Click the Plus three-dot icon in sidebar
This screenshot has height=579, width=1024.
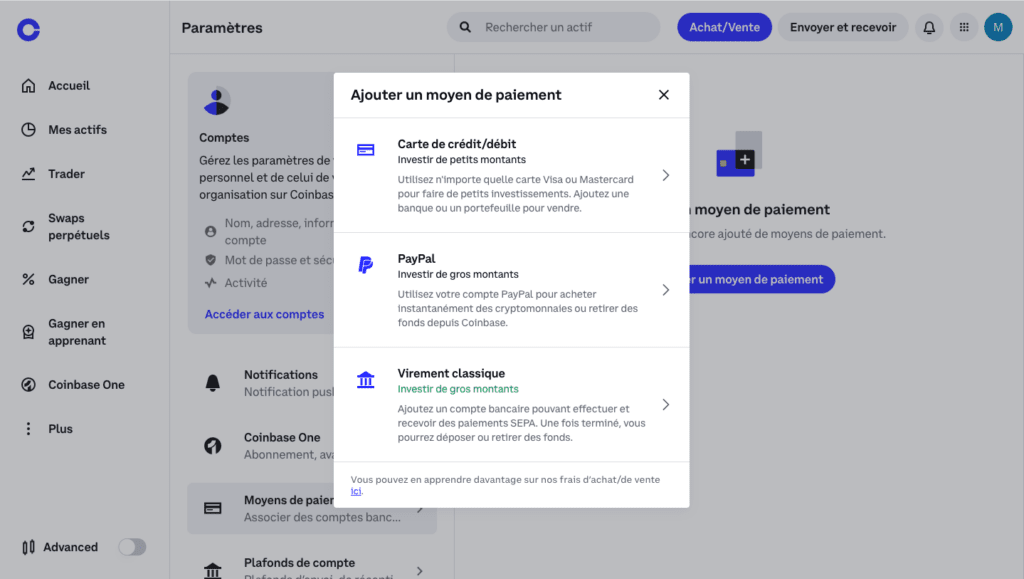pyautogui.click(x=28, y=428)
